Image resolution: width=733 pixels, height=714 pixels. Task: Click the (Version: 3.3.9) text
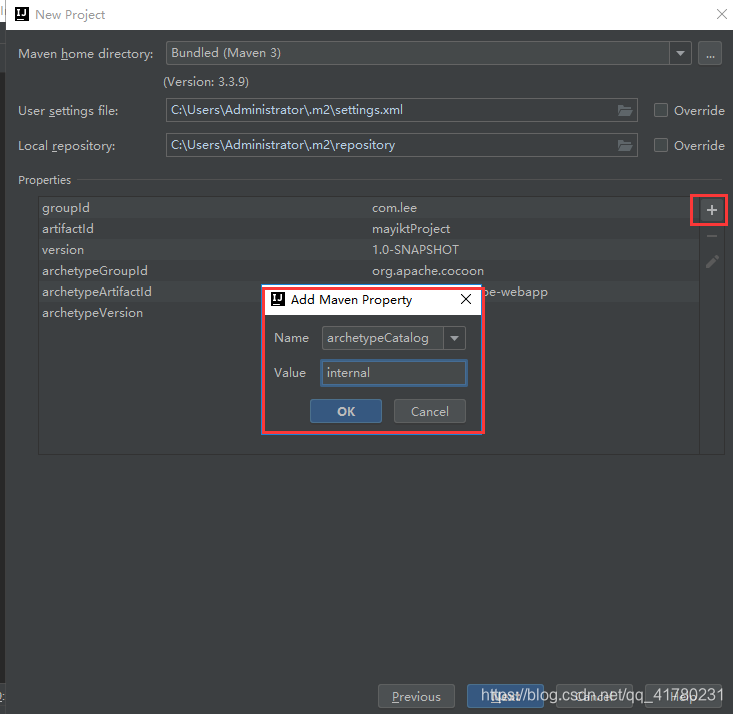206,82
